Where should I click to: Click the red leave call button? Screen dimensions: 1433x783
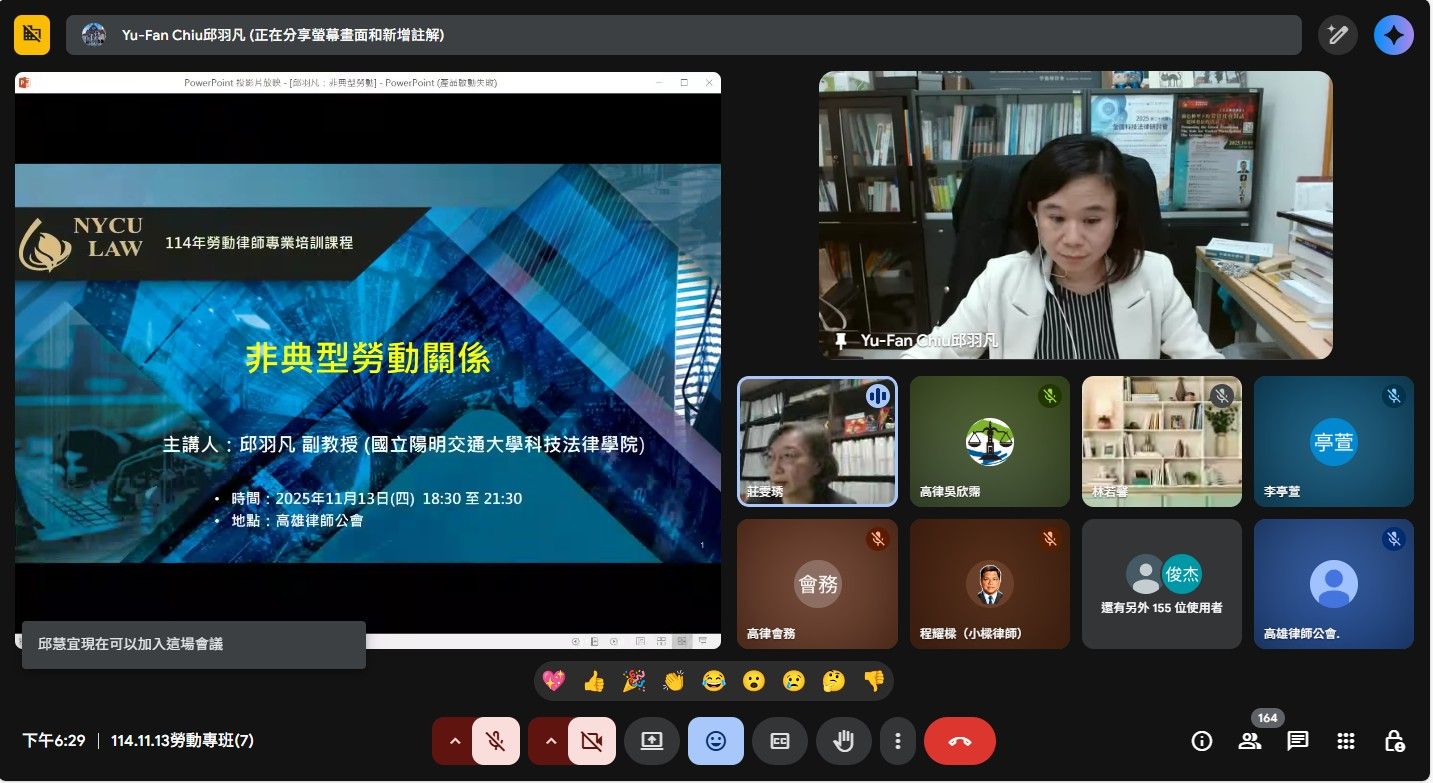pos(959,741)
